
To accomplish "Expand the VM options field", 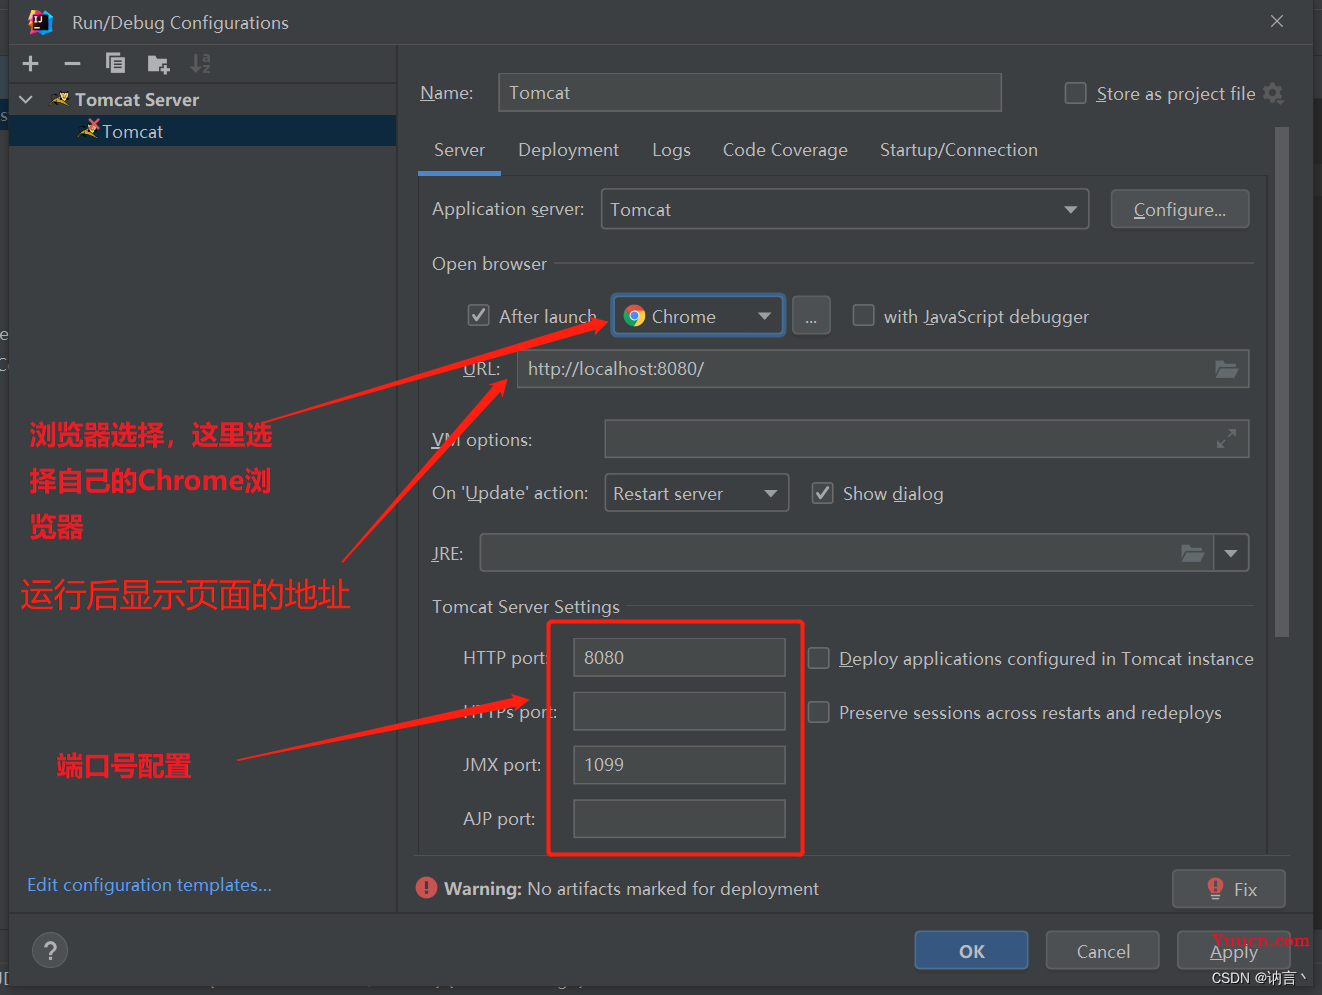I will (x=1226, y=438).
